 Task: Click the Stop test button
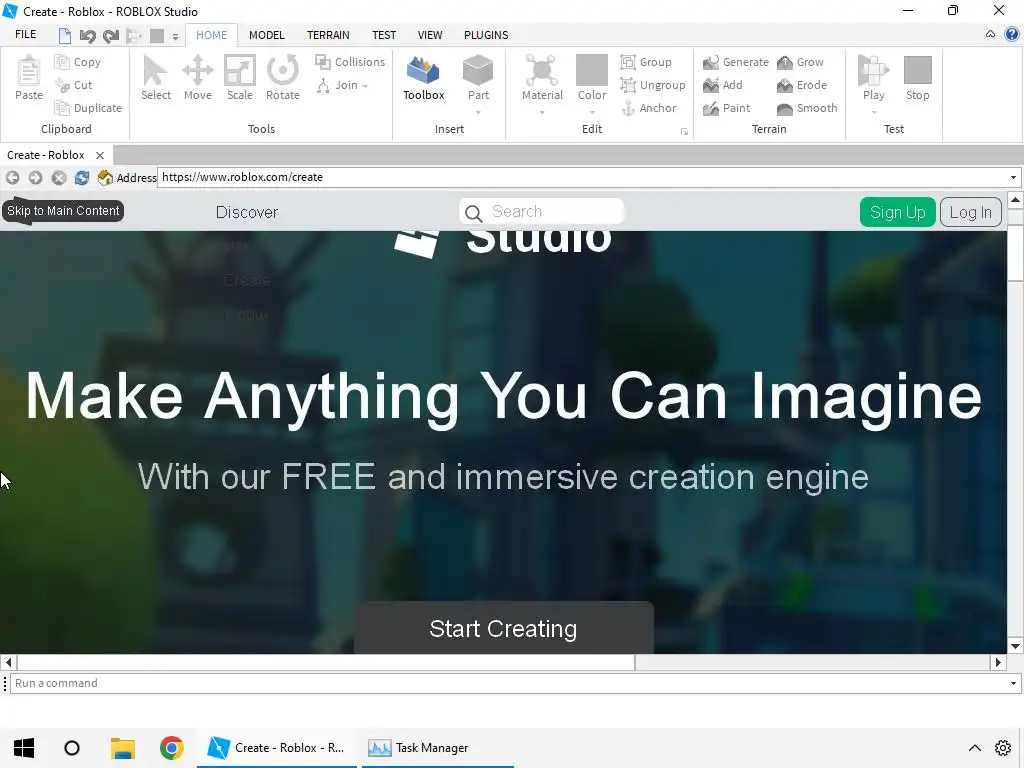coord(918,78)
